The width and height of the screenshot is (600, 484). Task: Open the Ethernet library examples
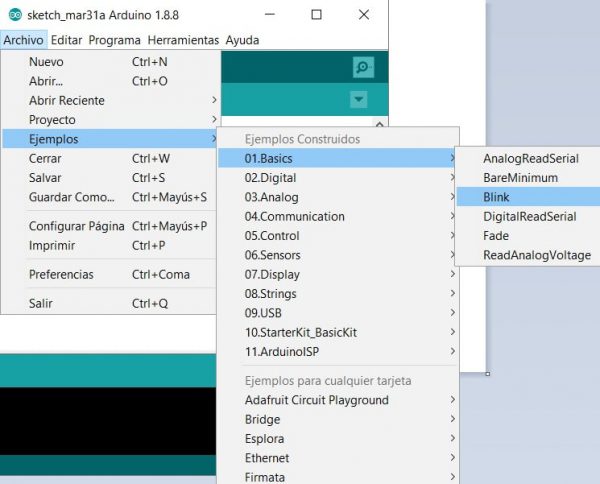tap(338, 458)
